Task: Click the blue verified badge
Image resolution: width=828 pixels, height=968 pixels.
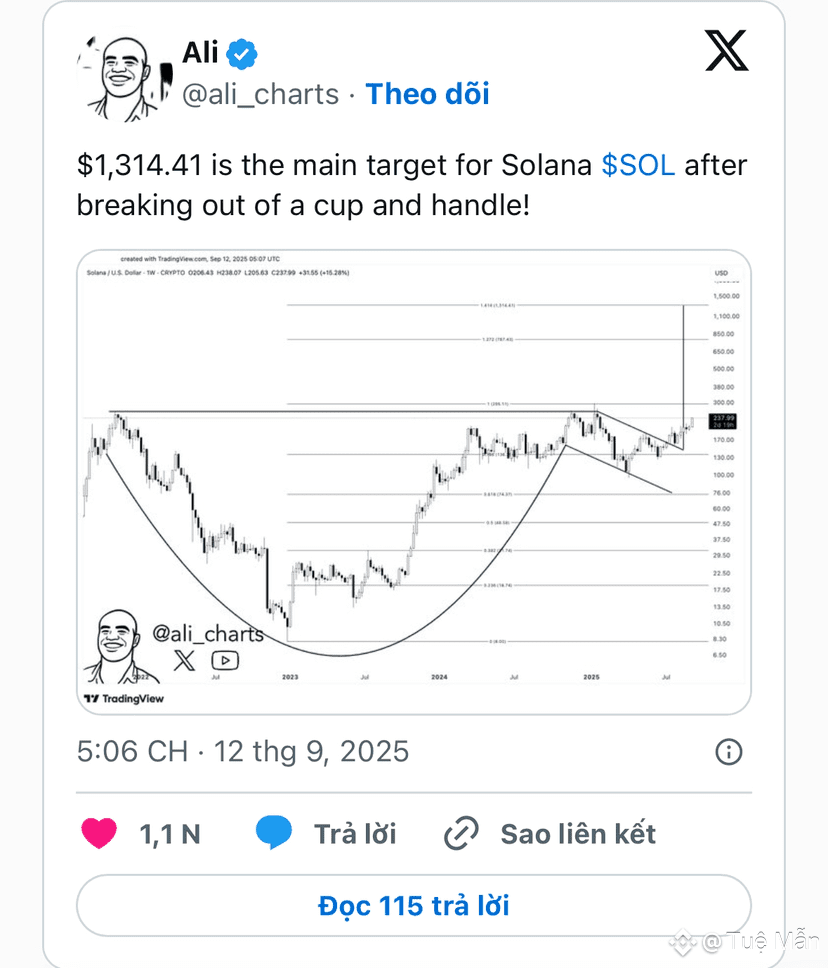Action: tap(241, 54)
